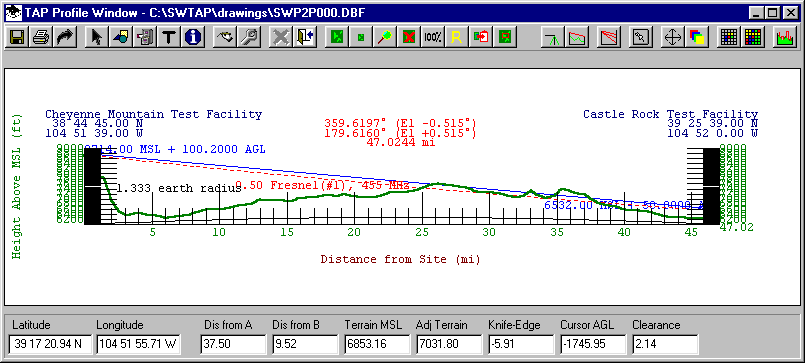Open the overlapping color squares icon
Image resolution: width=805 pixels, height=363 pixels.
coord(697,37)
